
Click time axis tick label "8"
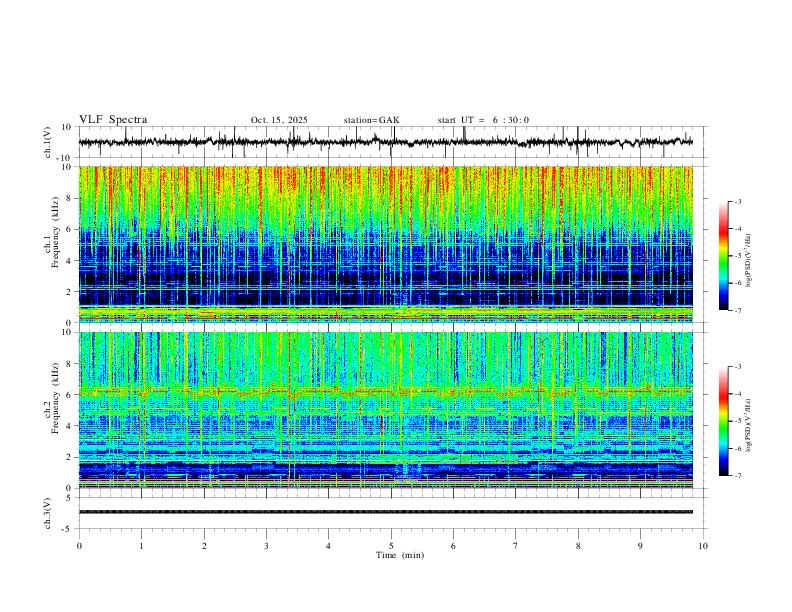pos(578,546)
